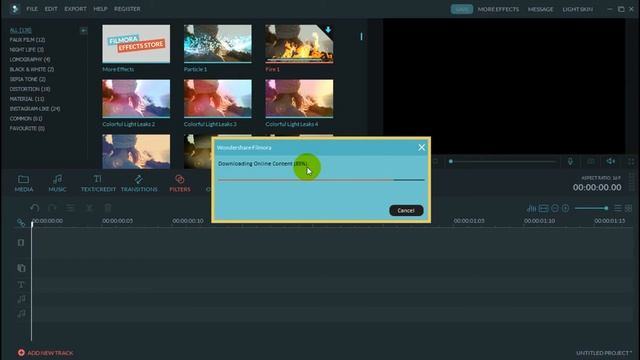Image resolution: width=640 pixels, height=360 pixels.
Task: Open the Register menu
Action: pos(127,9)
